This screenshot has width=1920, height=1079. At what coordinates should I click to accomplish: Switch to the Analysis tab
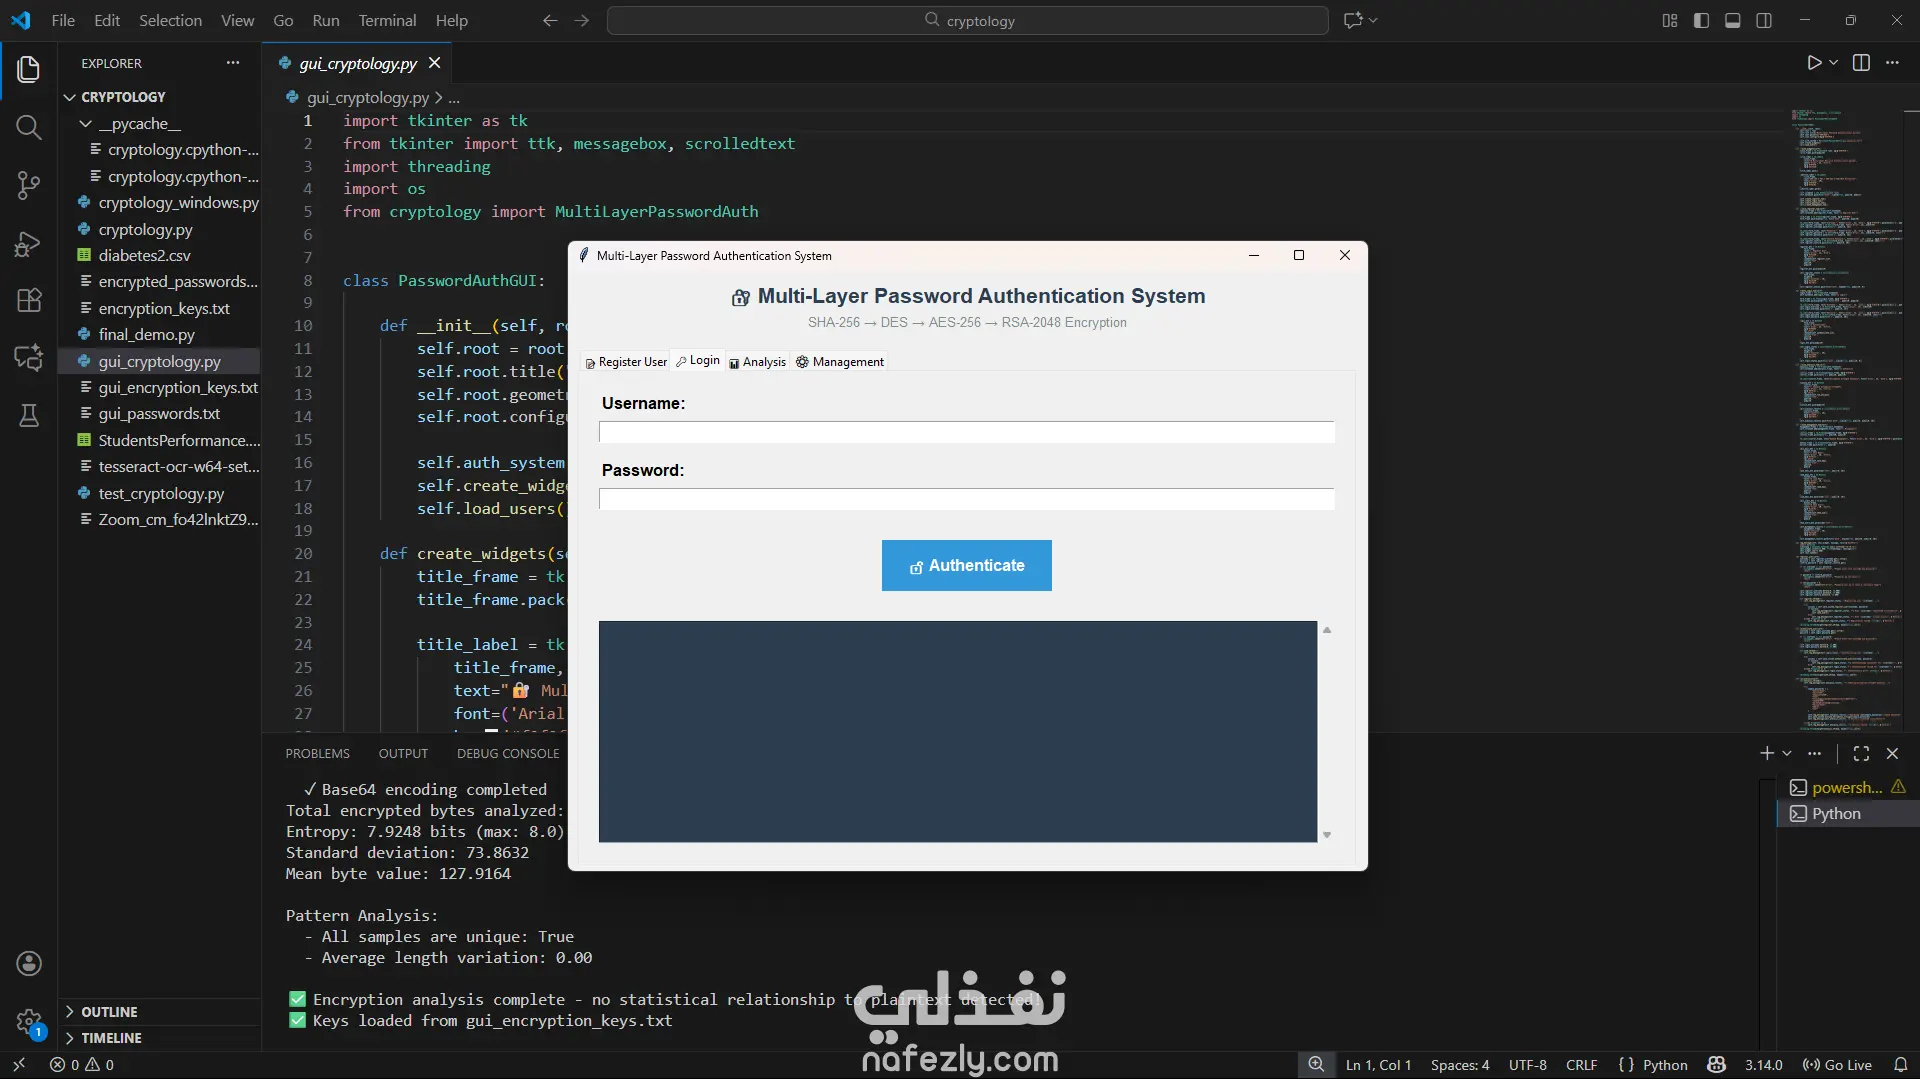(758, 362)
